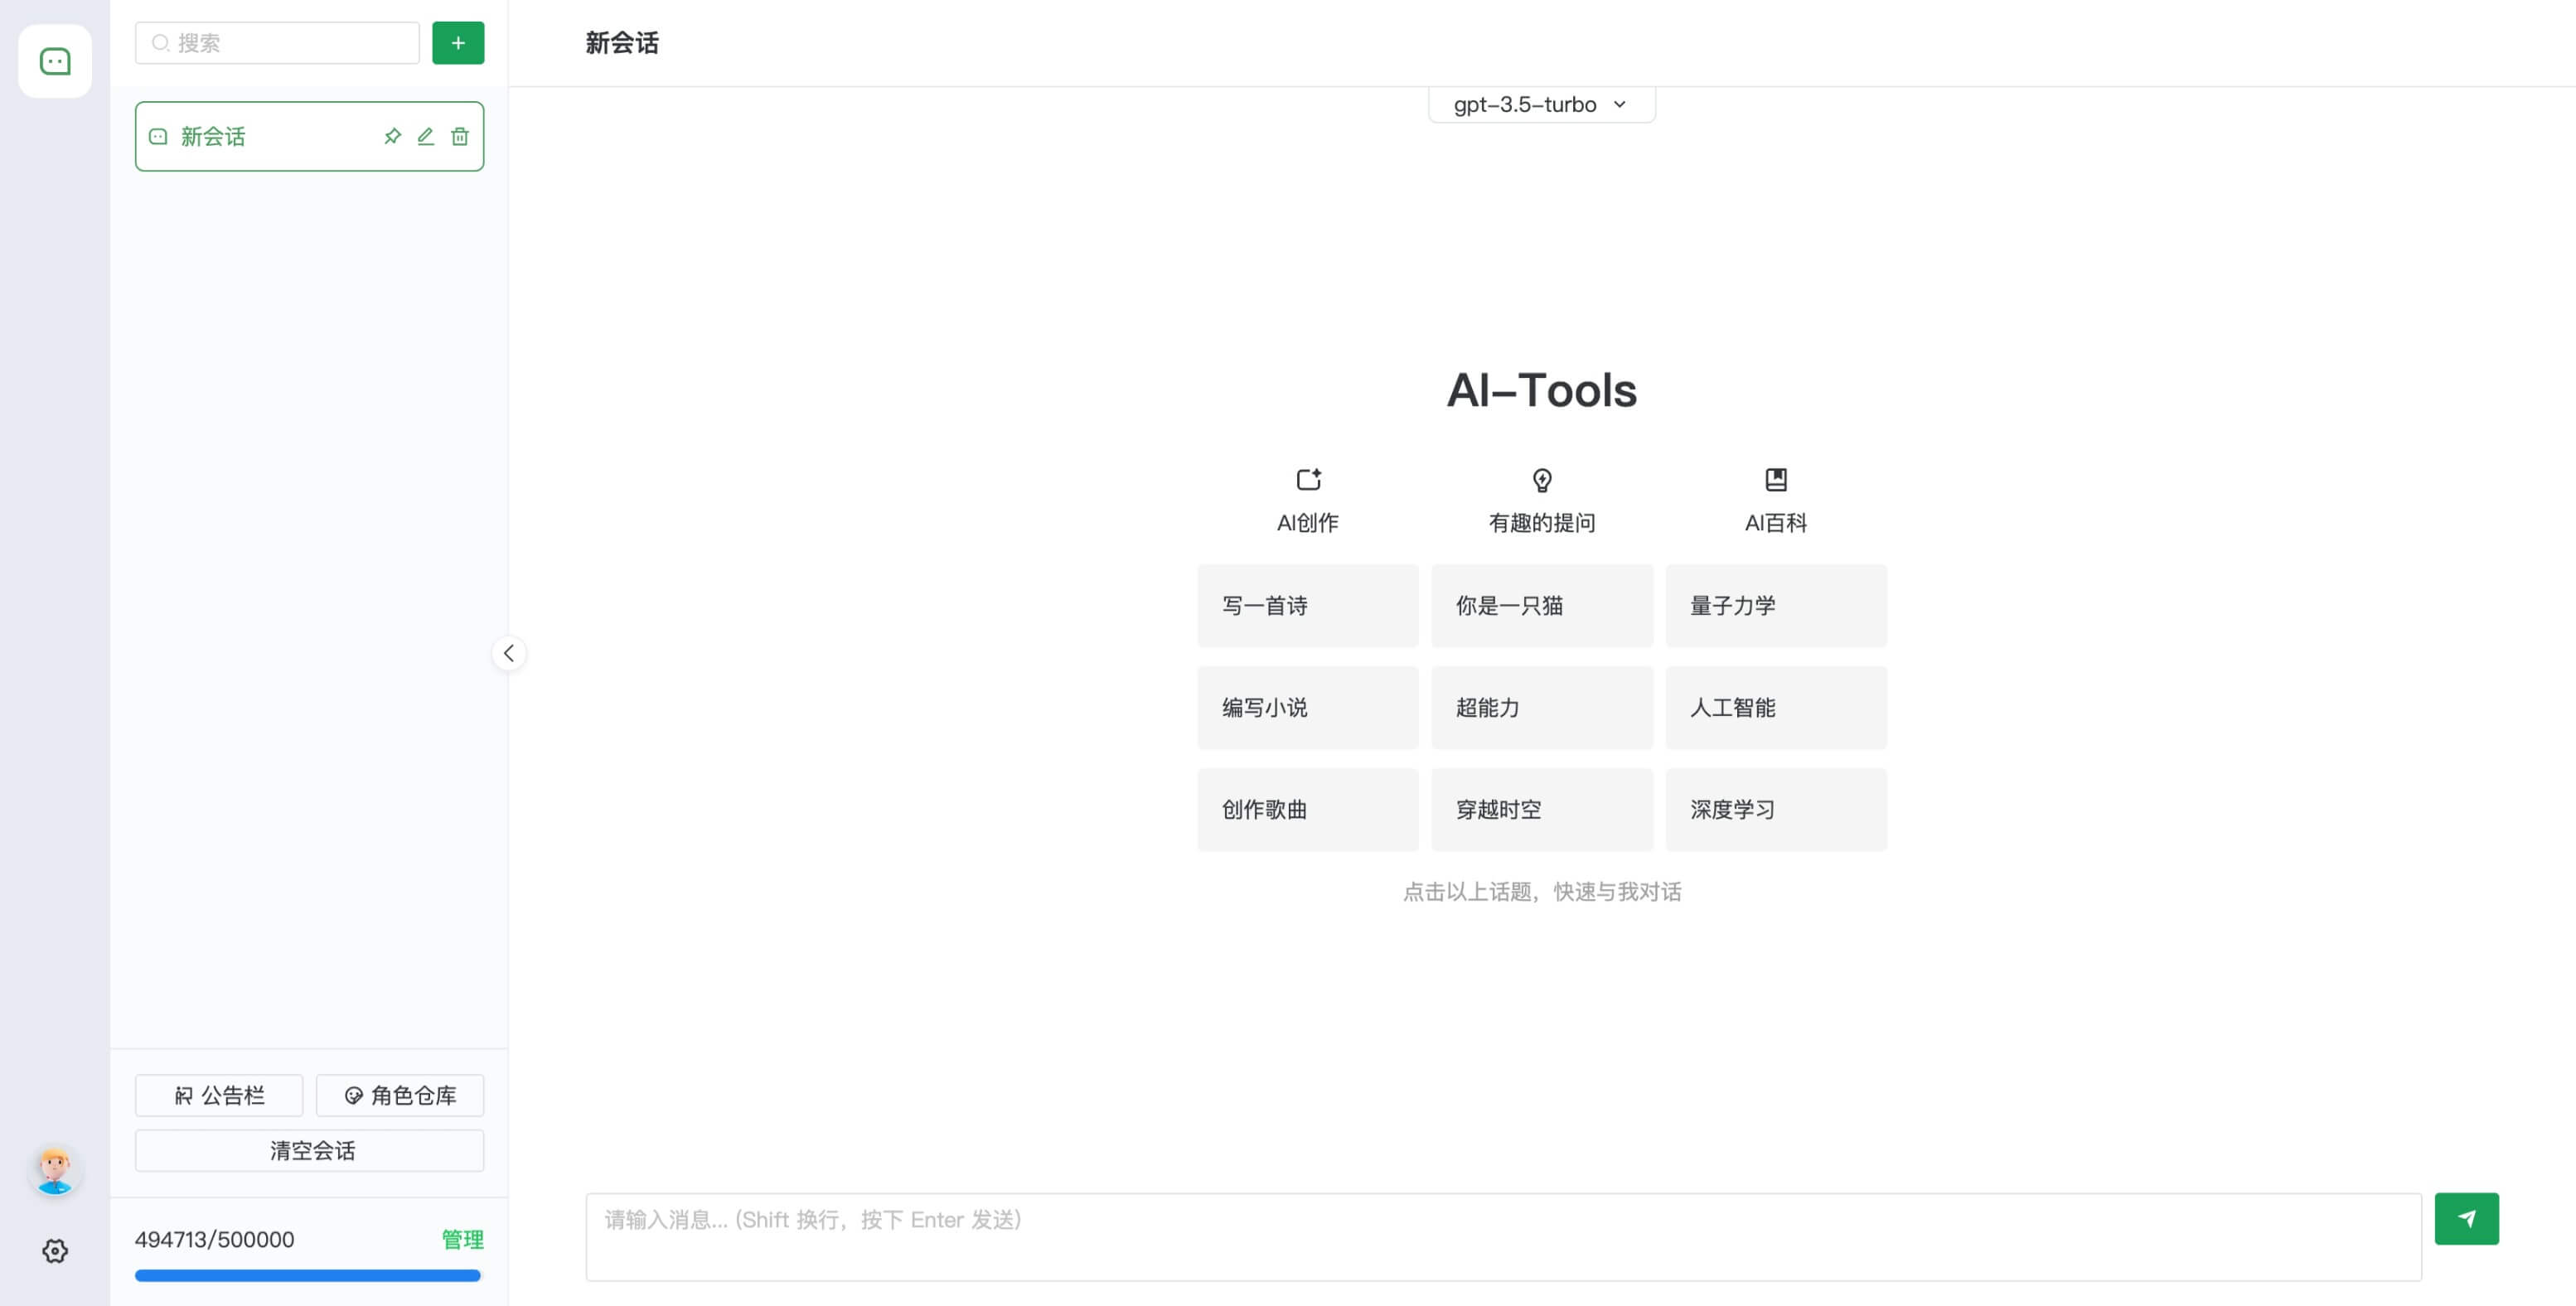Click the message input text box
This screenshot has height=1306, width=2576.
tap(1503, 1236)
